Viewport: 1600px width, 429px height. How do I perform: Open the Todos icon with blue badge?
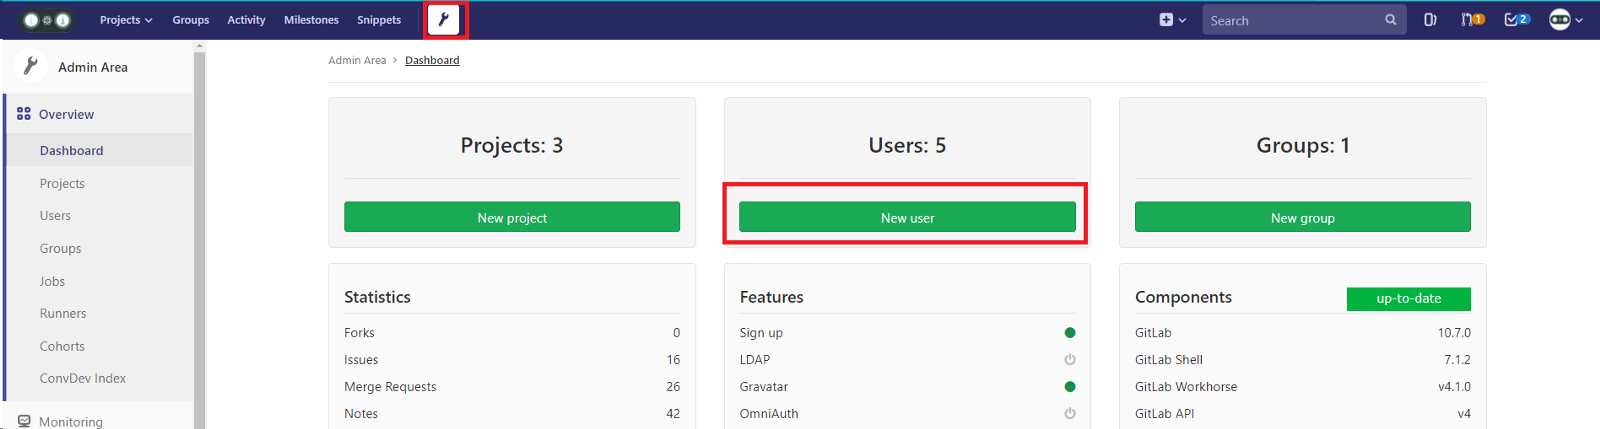[x=1516, y=20]
